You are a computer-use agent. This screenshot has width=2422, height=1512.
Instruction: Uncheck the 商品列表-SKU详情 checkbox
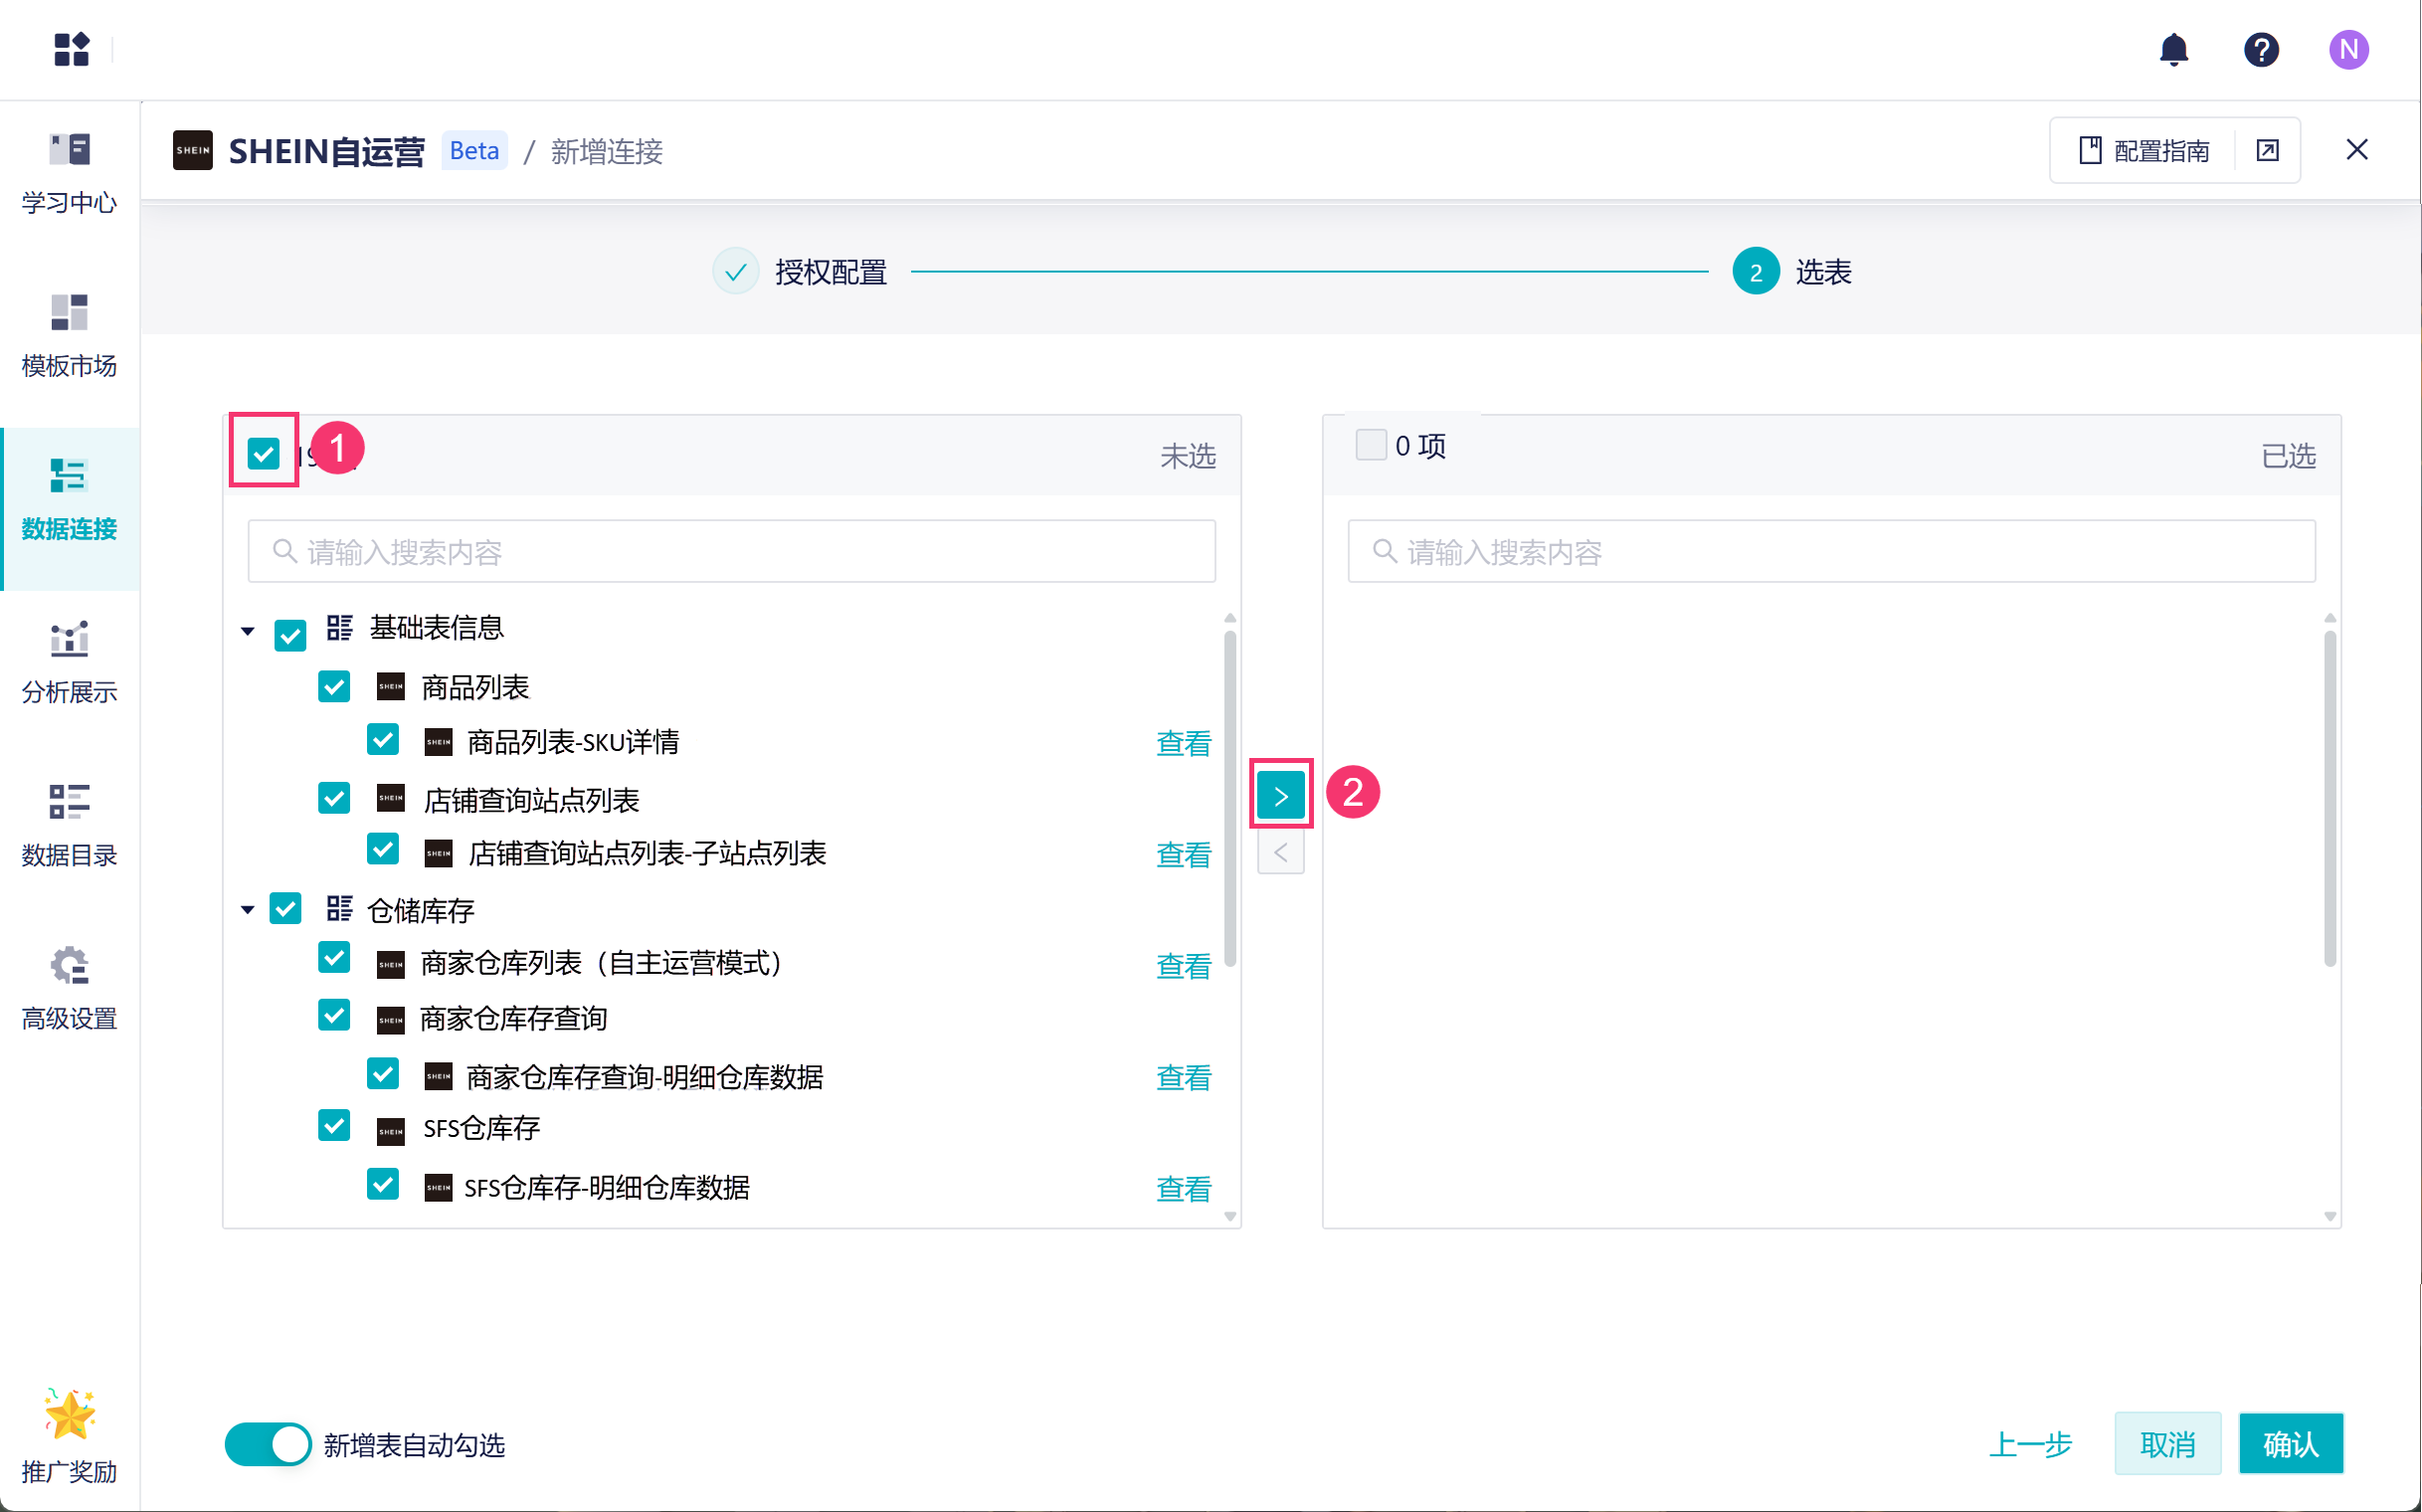[383, 740]
